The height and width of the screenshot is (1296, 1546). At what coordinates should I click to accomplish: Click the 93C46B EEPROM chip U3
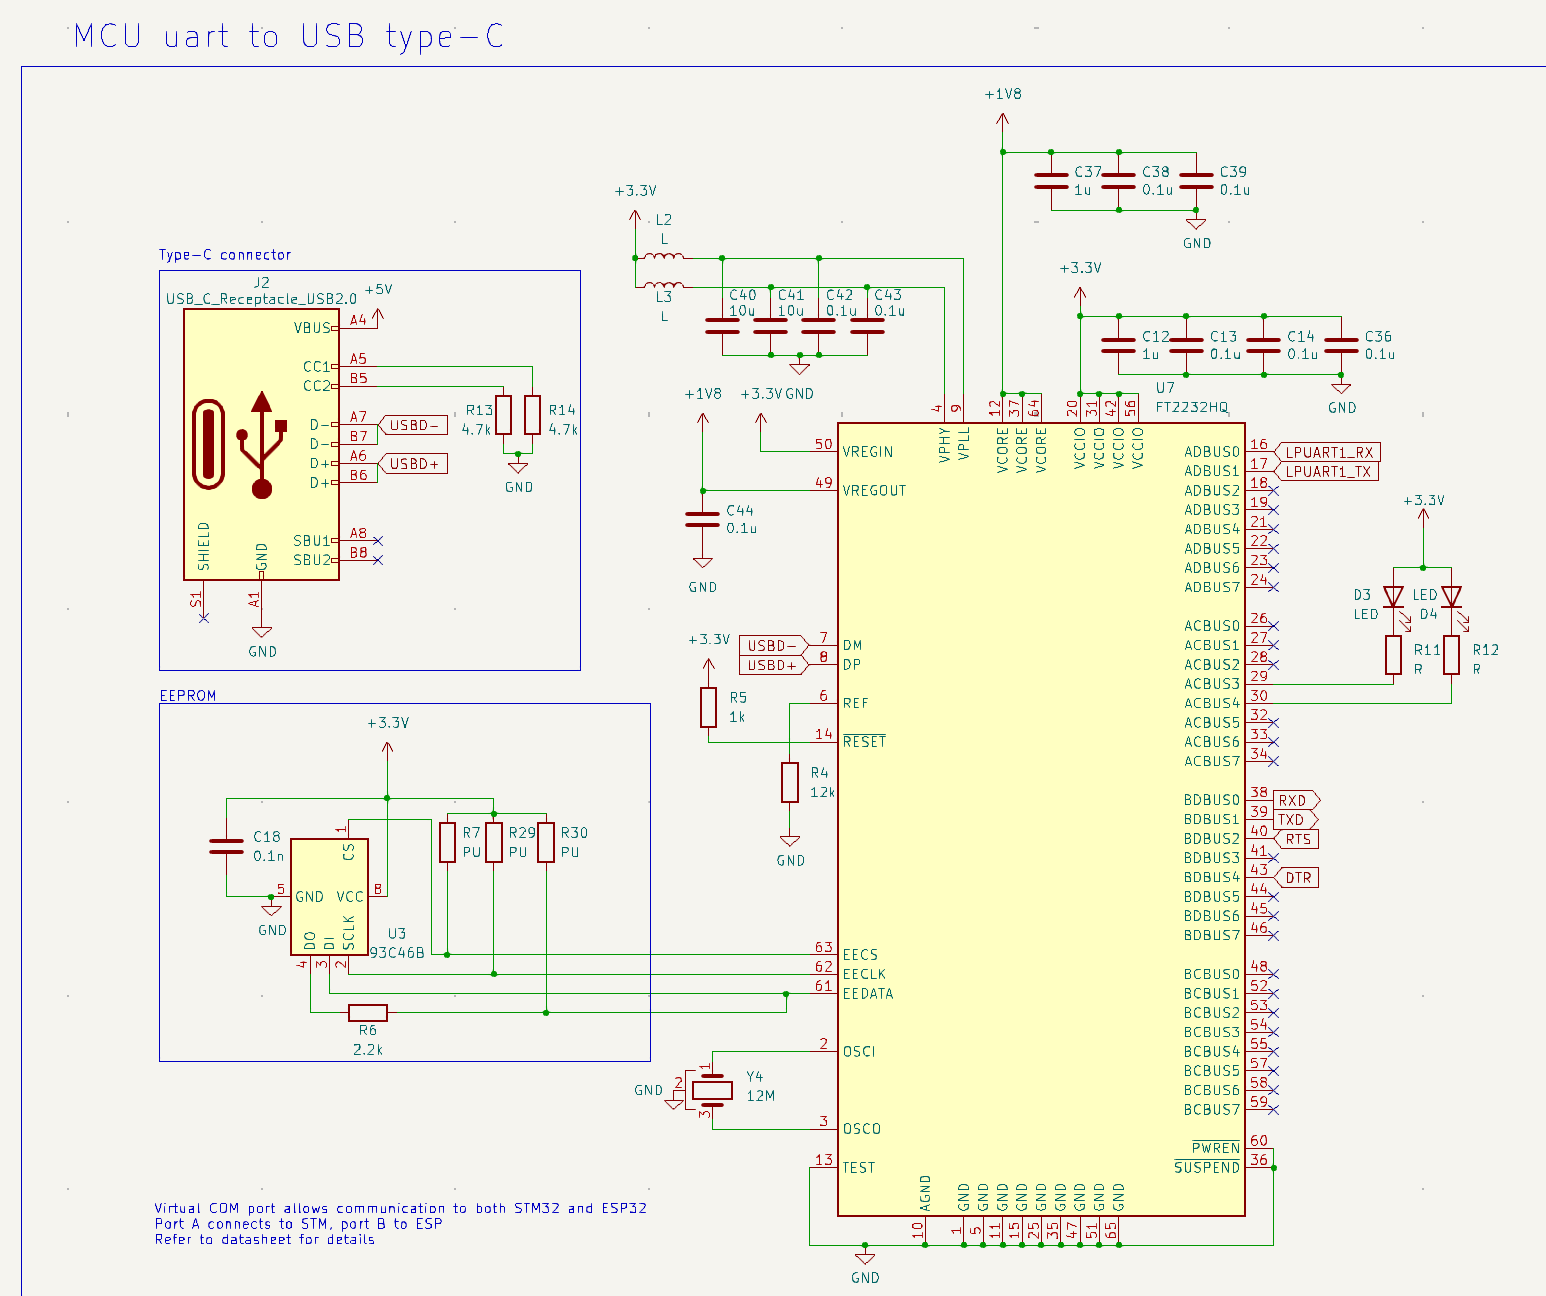coord(329,896)
